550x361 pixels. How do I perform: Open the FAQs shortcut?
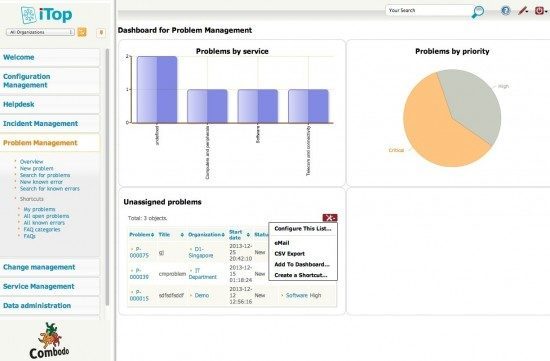[29, 236]
